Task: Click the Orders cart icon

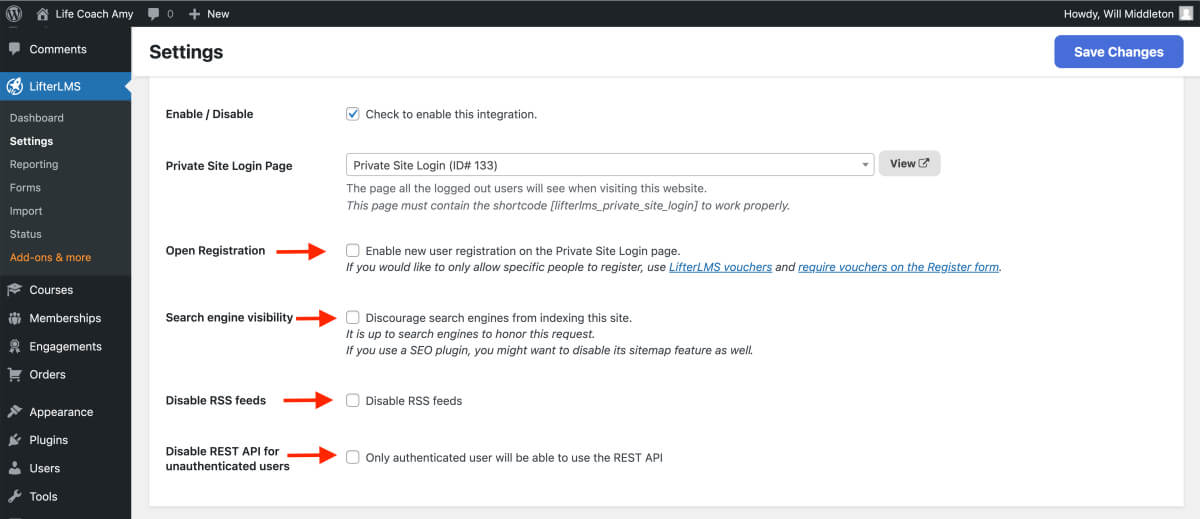Action: coord(14,375)
